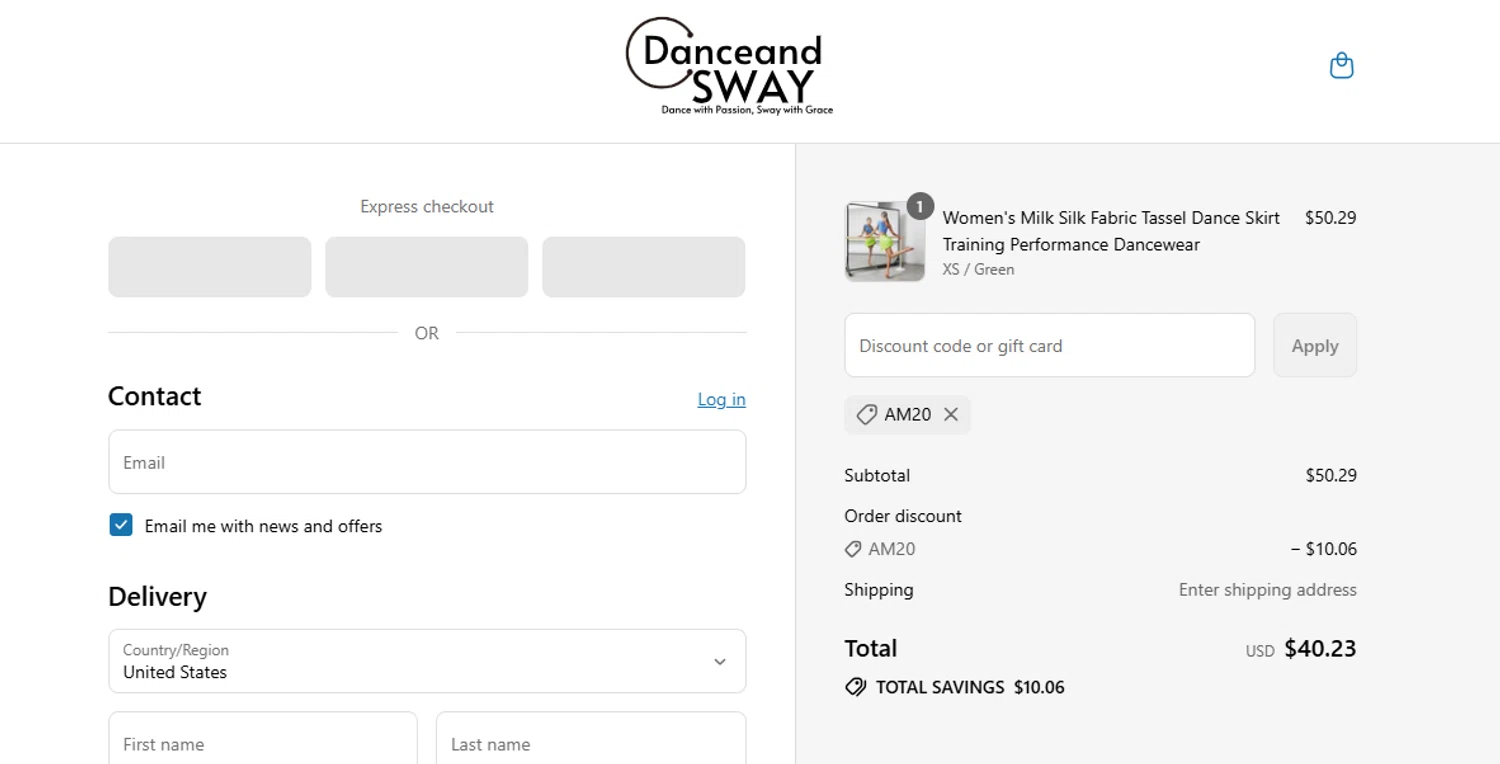
Task: Click the Contact section heading
Action: 154,396
